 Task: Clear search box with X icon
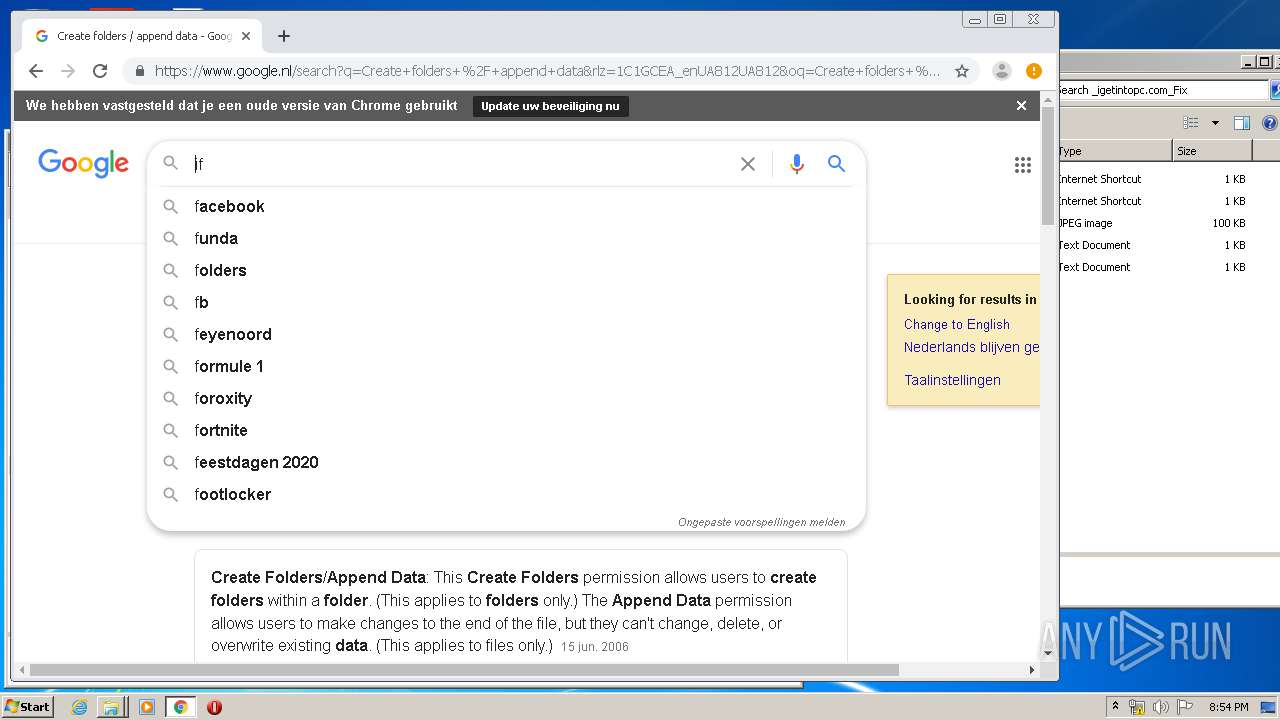tap(748, 164)
